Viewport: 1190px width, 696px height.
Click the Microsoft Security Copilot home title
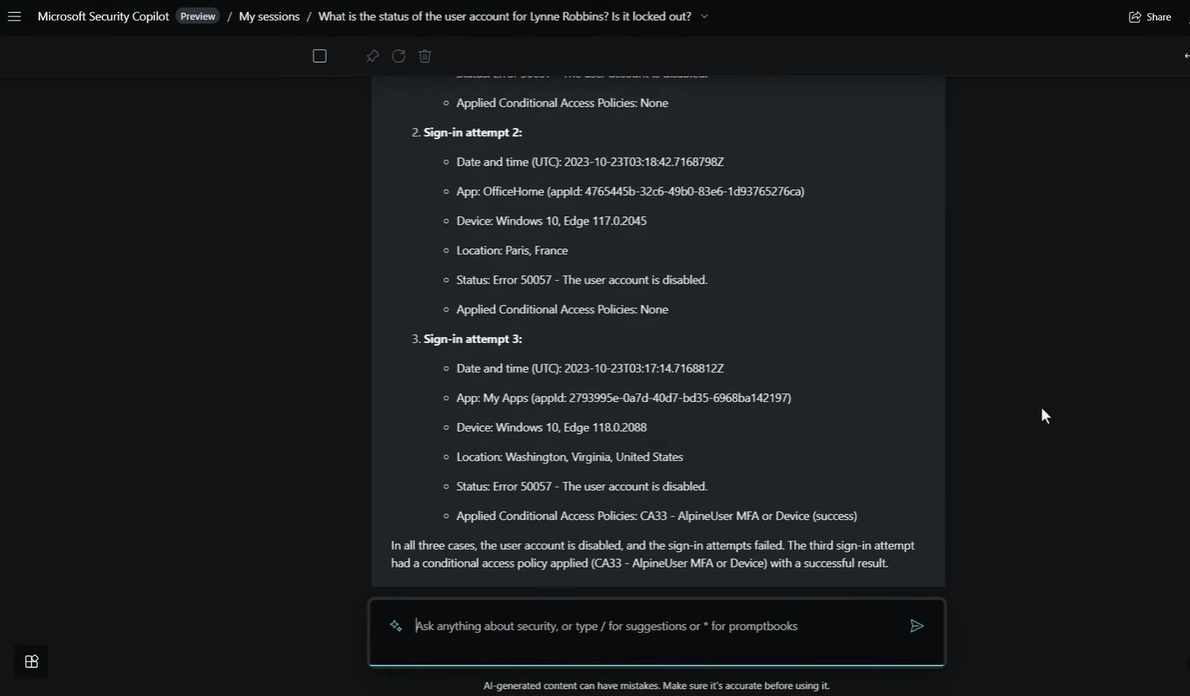103,16
